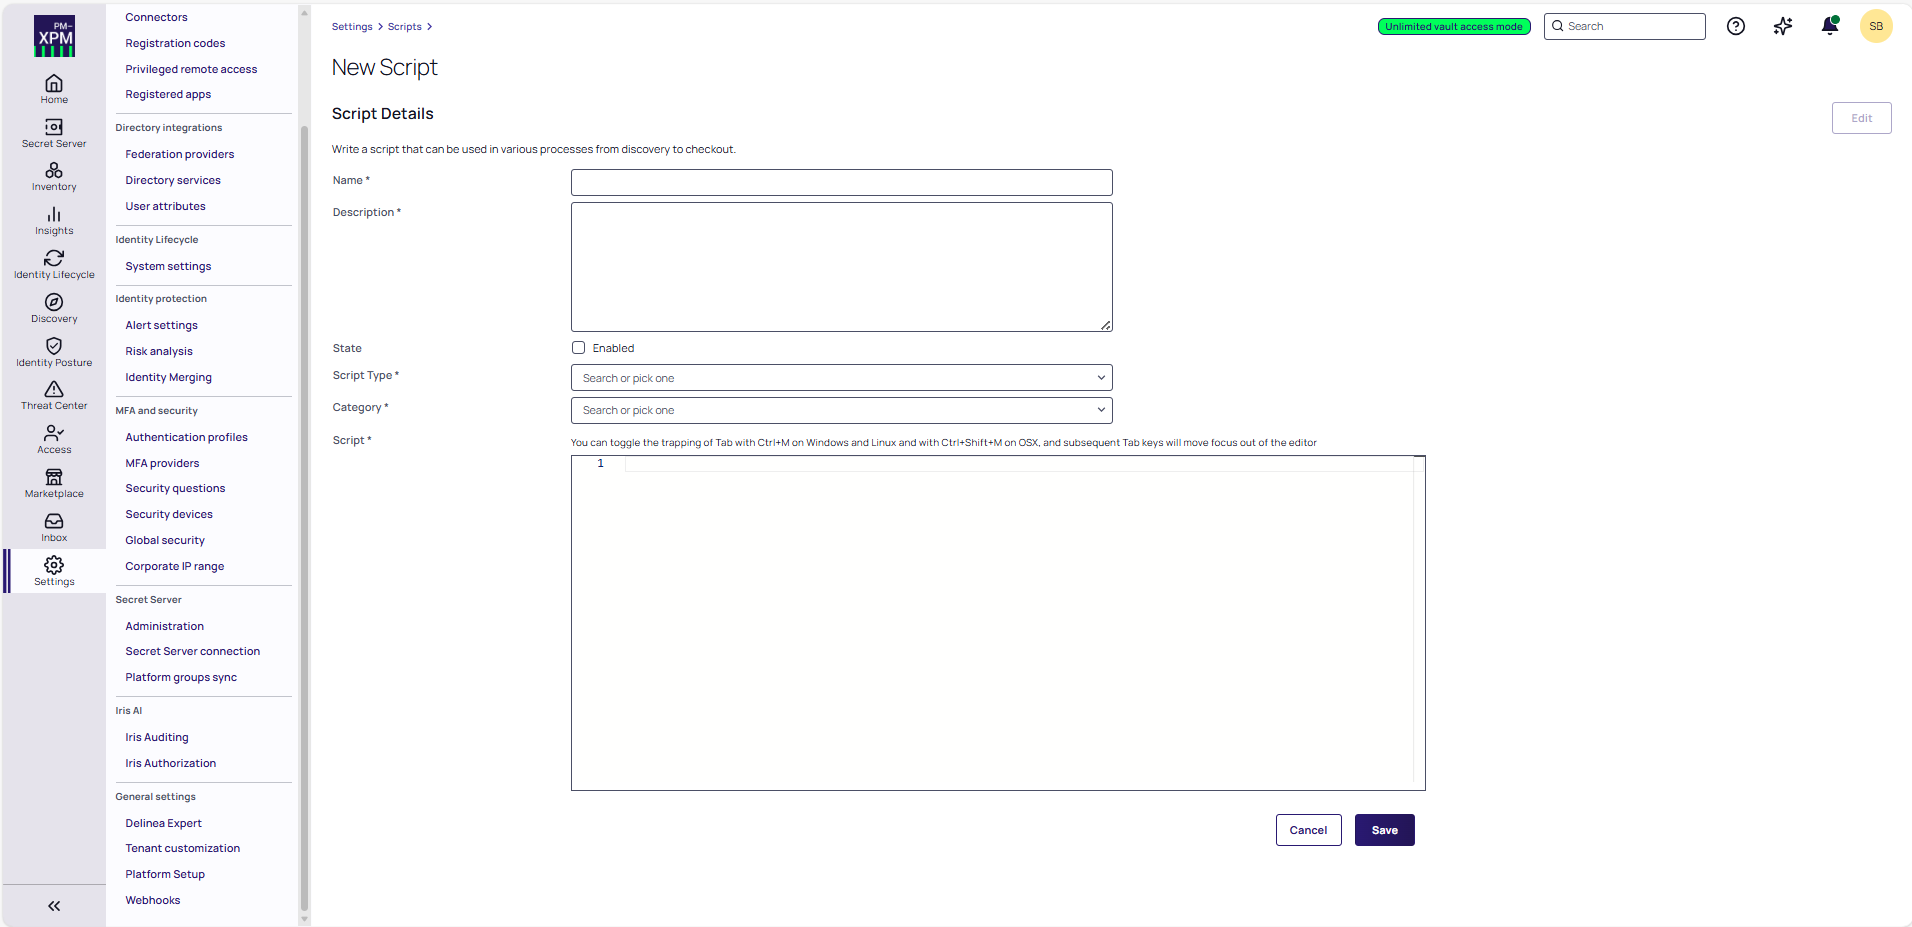Click into the script Name field
1912x927 pixels.
(841, 182)
